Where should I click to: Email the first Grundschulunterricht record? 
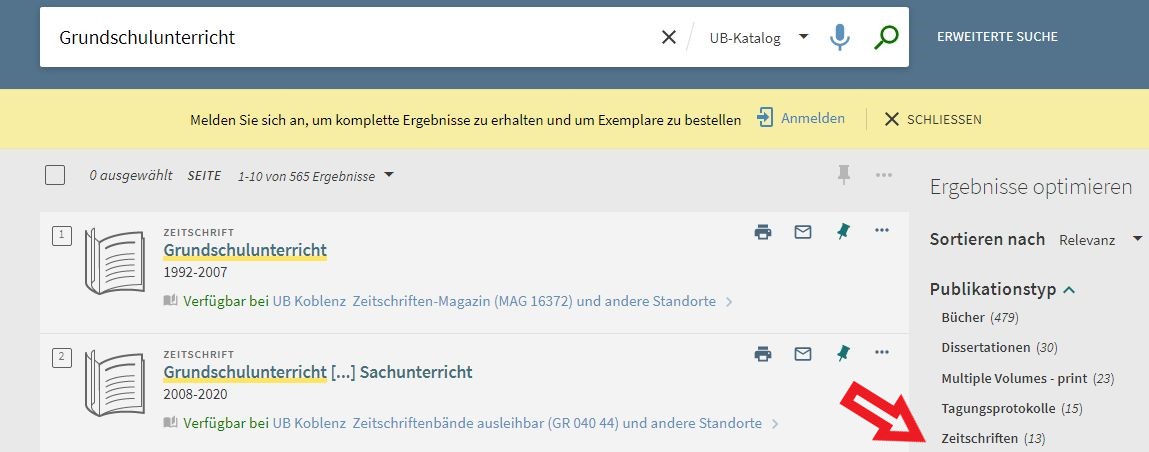(x=803, y=231)
